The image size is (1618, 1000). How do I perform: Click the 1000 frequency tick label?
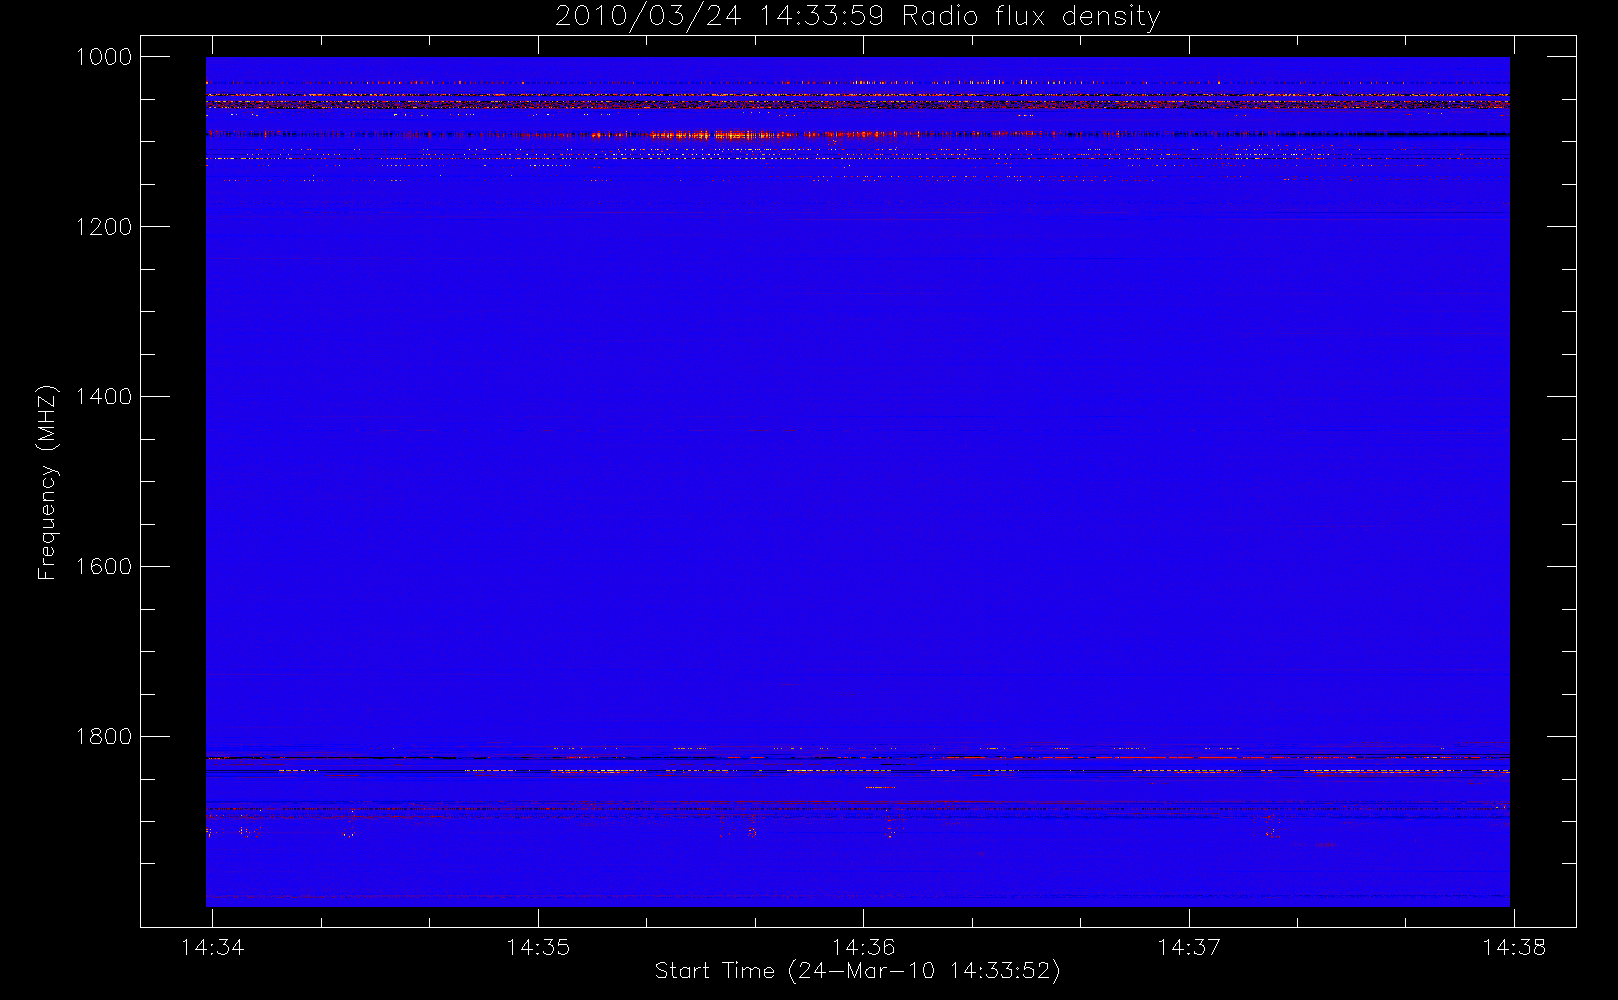(104, 57)
